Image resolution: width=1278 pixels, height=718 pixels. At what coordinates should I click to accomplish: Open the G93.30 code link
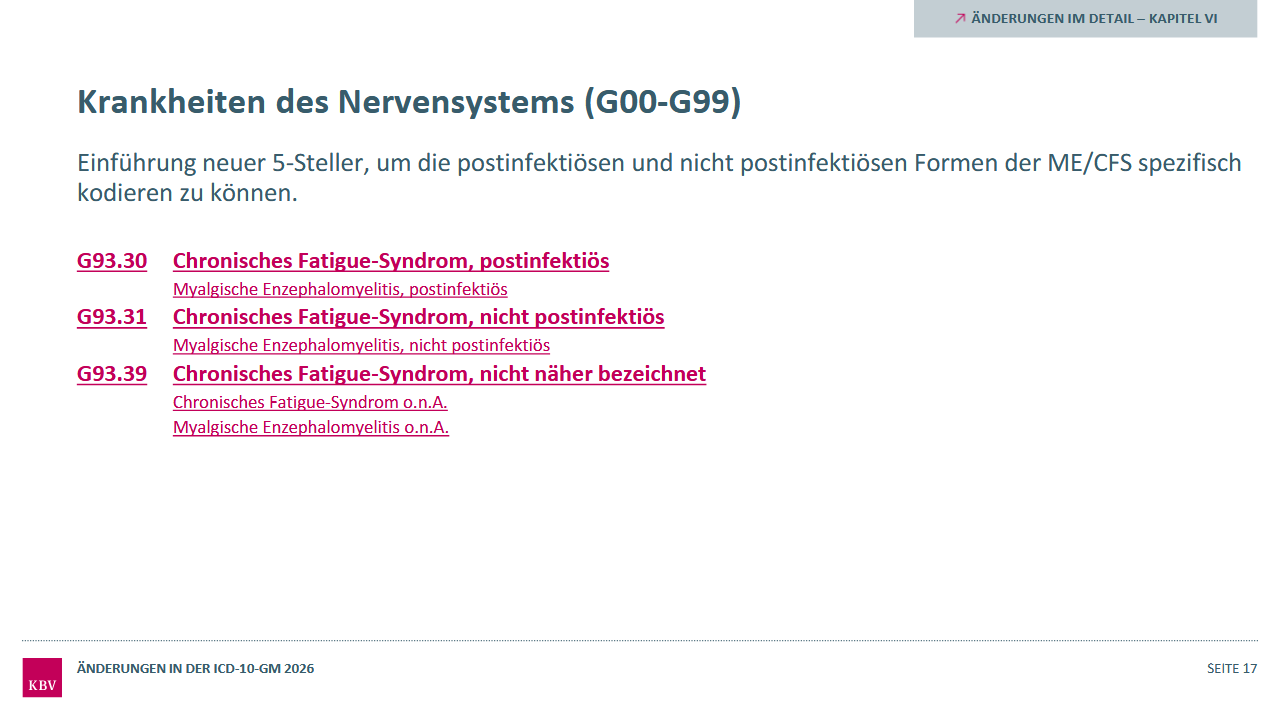tap(112, 261)
